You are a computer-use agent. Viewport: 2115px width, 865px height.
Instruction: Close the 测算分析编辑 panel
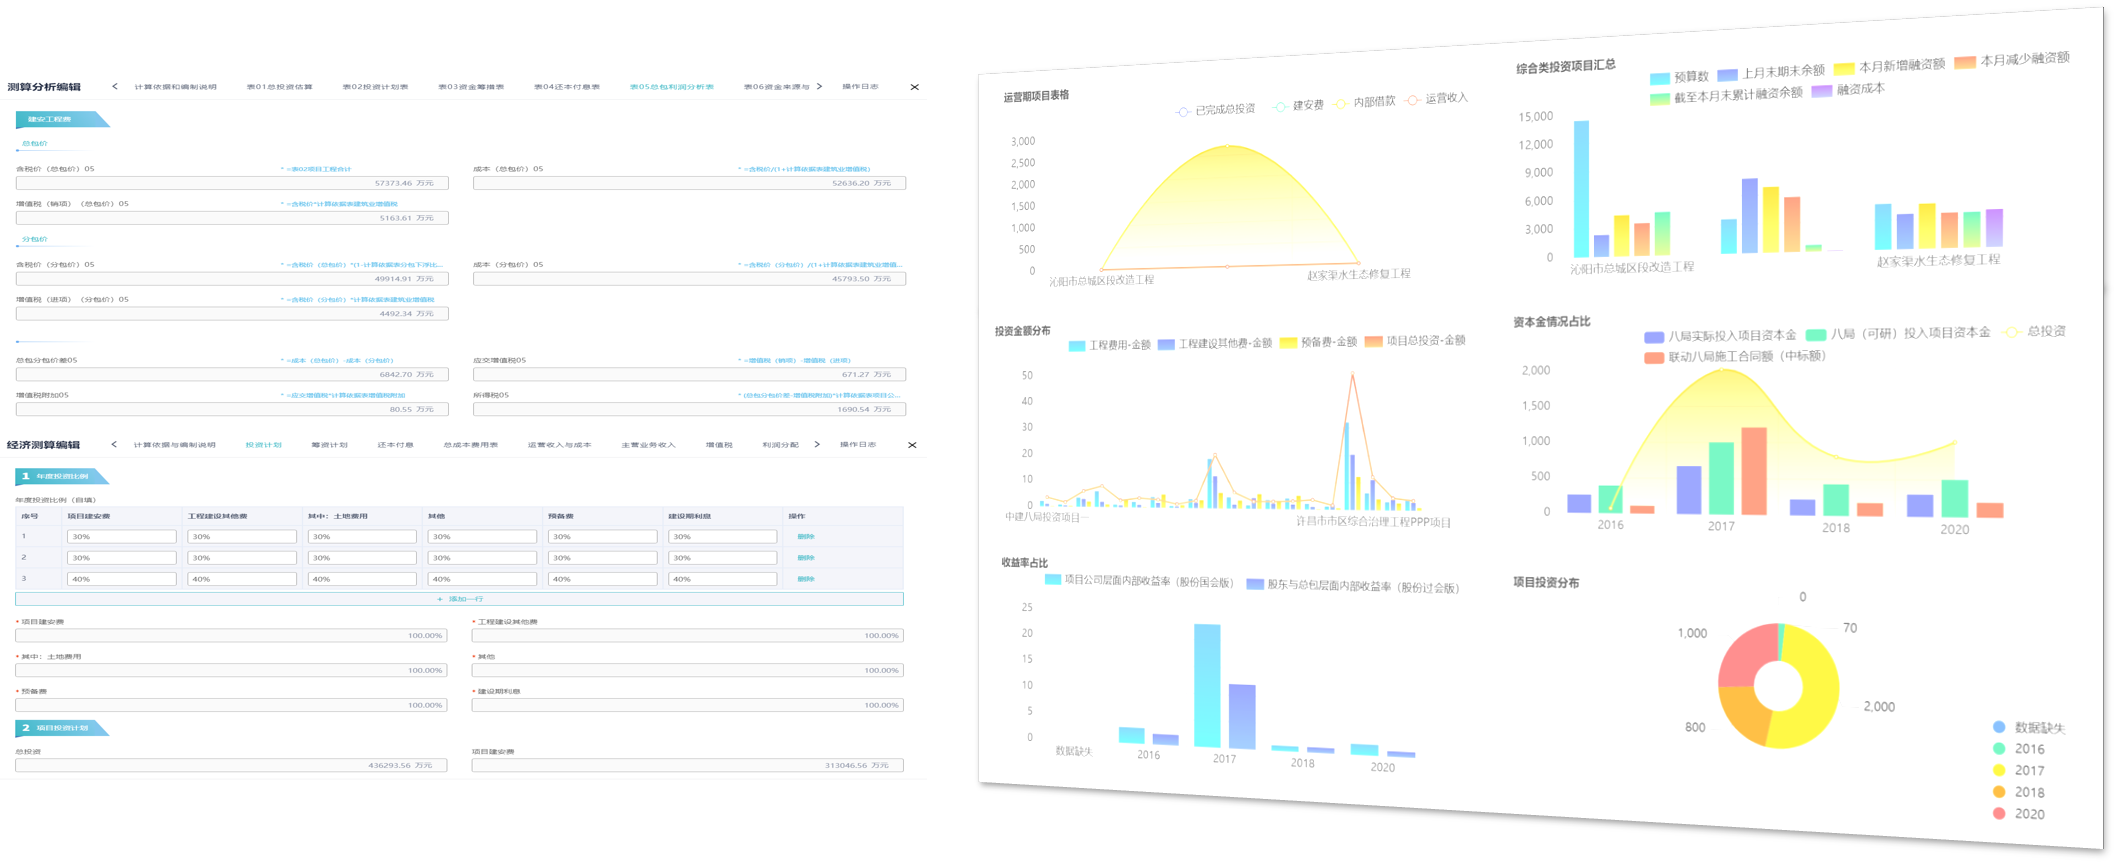914,87
